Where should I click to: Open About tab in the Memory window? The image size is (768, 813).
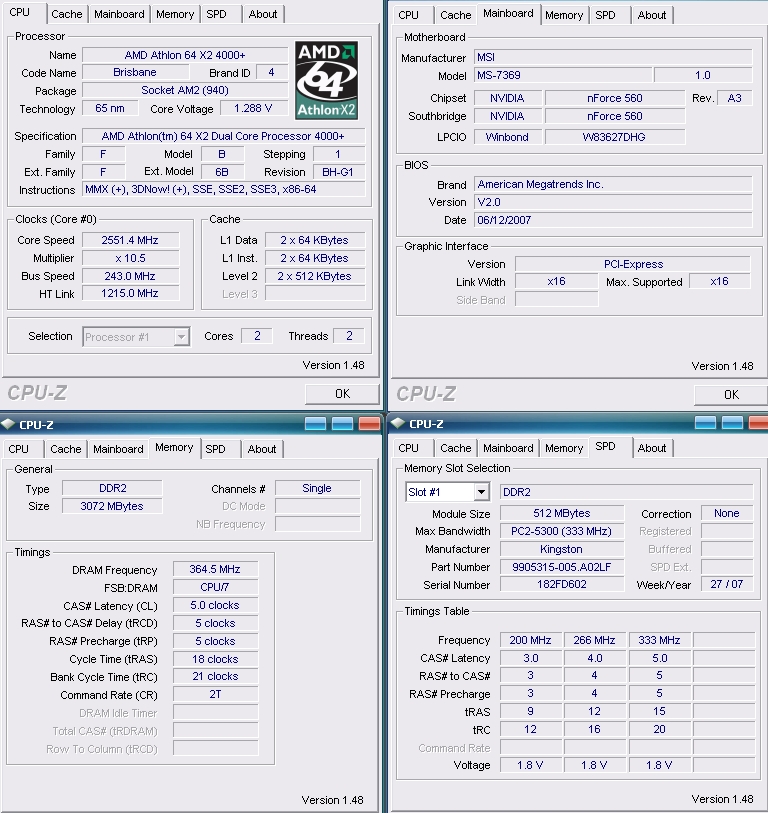click(262, 449)
